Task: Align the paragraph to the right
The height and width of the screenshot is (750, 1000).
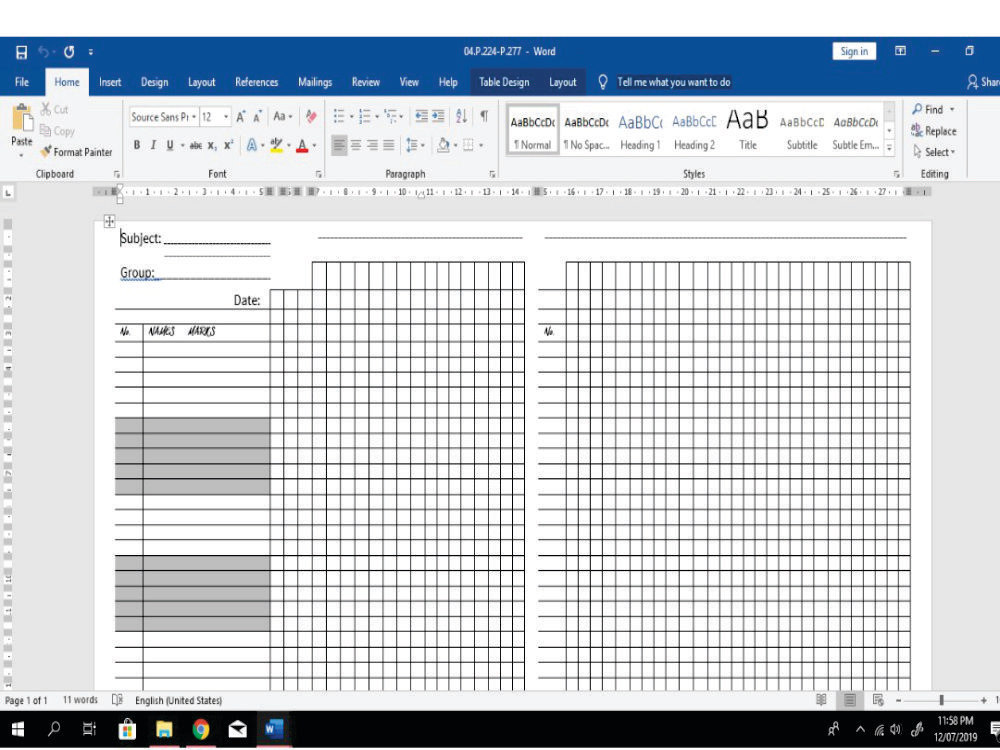Action: point(372,145)
